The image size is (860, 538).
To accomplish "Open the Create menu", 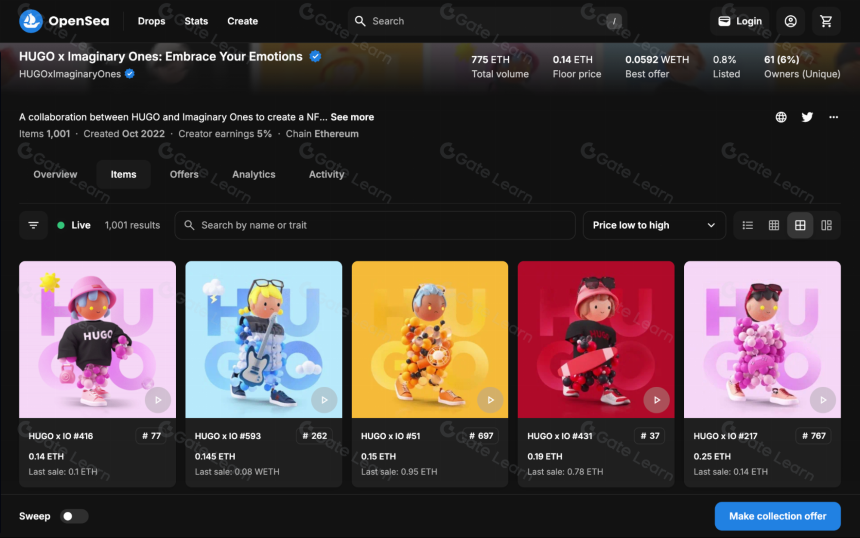I will click(x=242, y=21).
